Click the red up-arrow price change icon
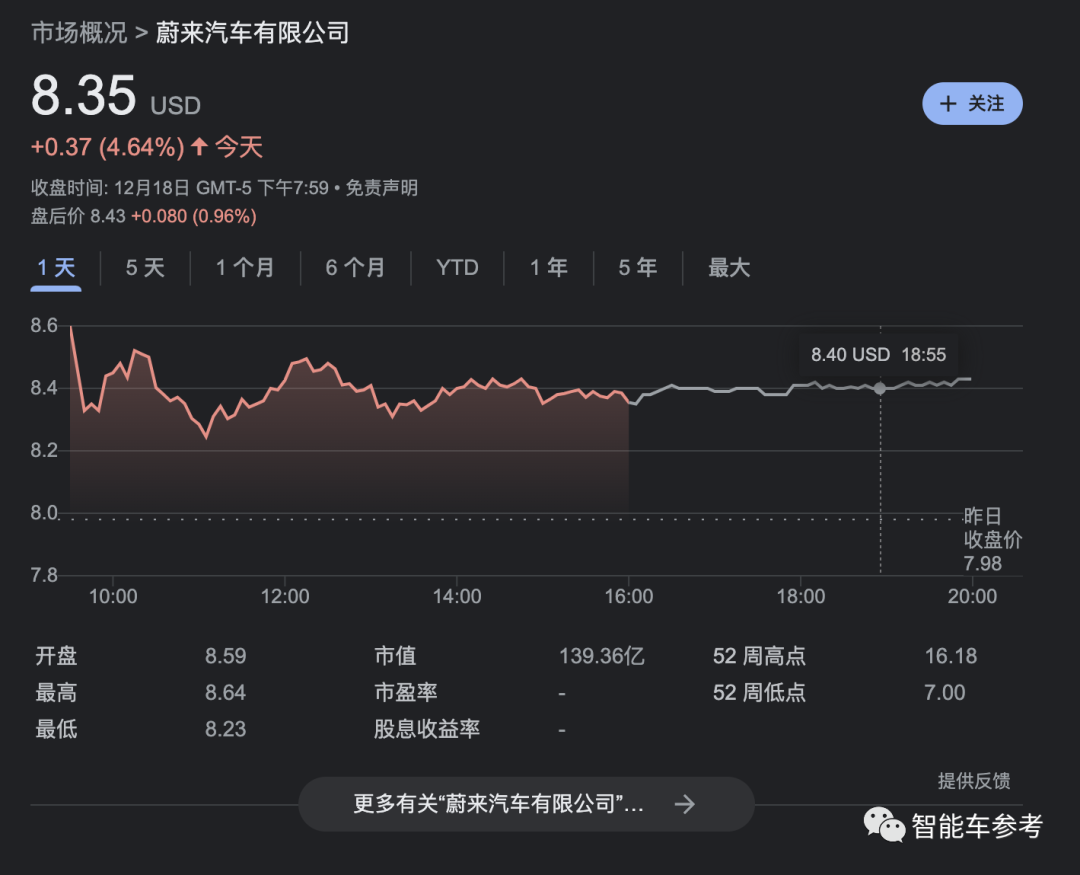 (x=199, y=147)
